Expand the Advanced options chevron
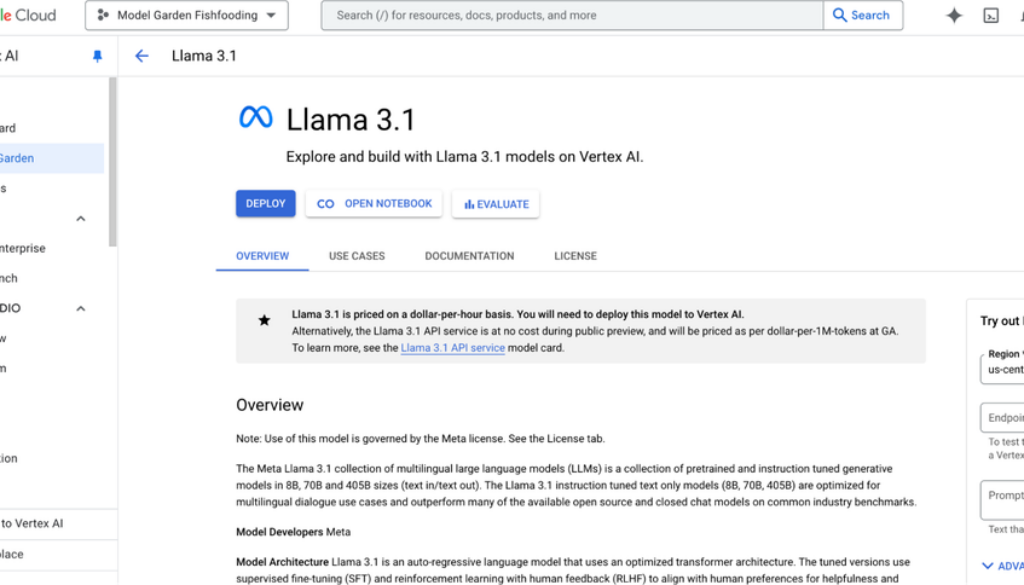 click(x=988, y=566)
